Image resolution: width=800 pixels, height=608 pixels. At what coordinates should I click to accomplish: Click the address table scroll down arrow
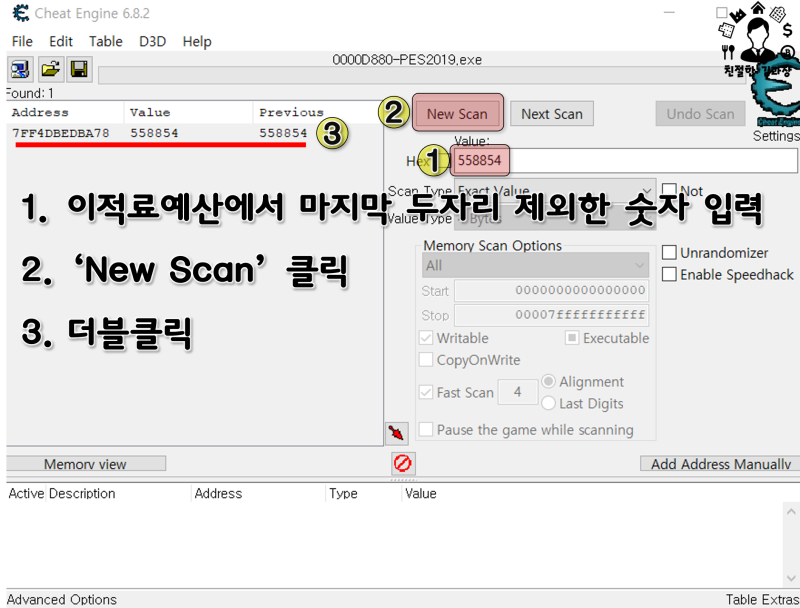point(791,578)
